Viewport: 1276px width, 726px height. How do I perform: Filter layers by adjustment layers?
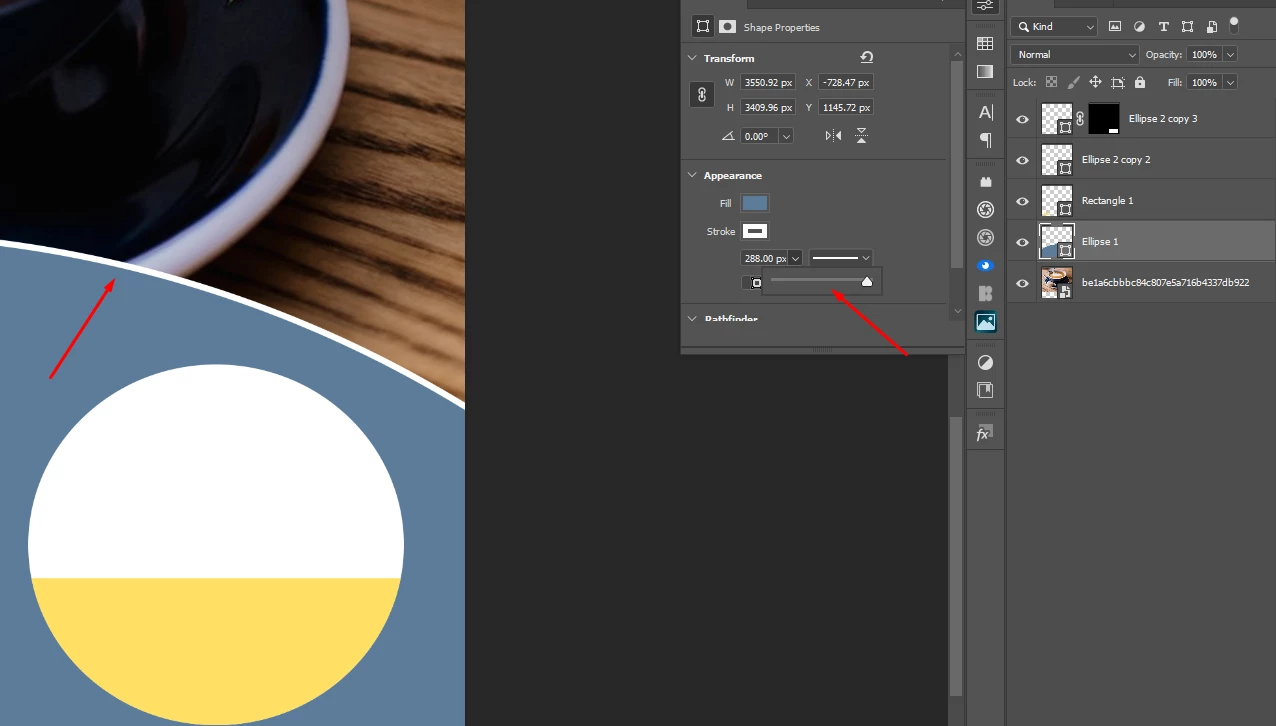(1139, 27)
